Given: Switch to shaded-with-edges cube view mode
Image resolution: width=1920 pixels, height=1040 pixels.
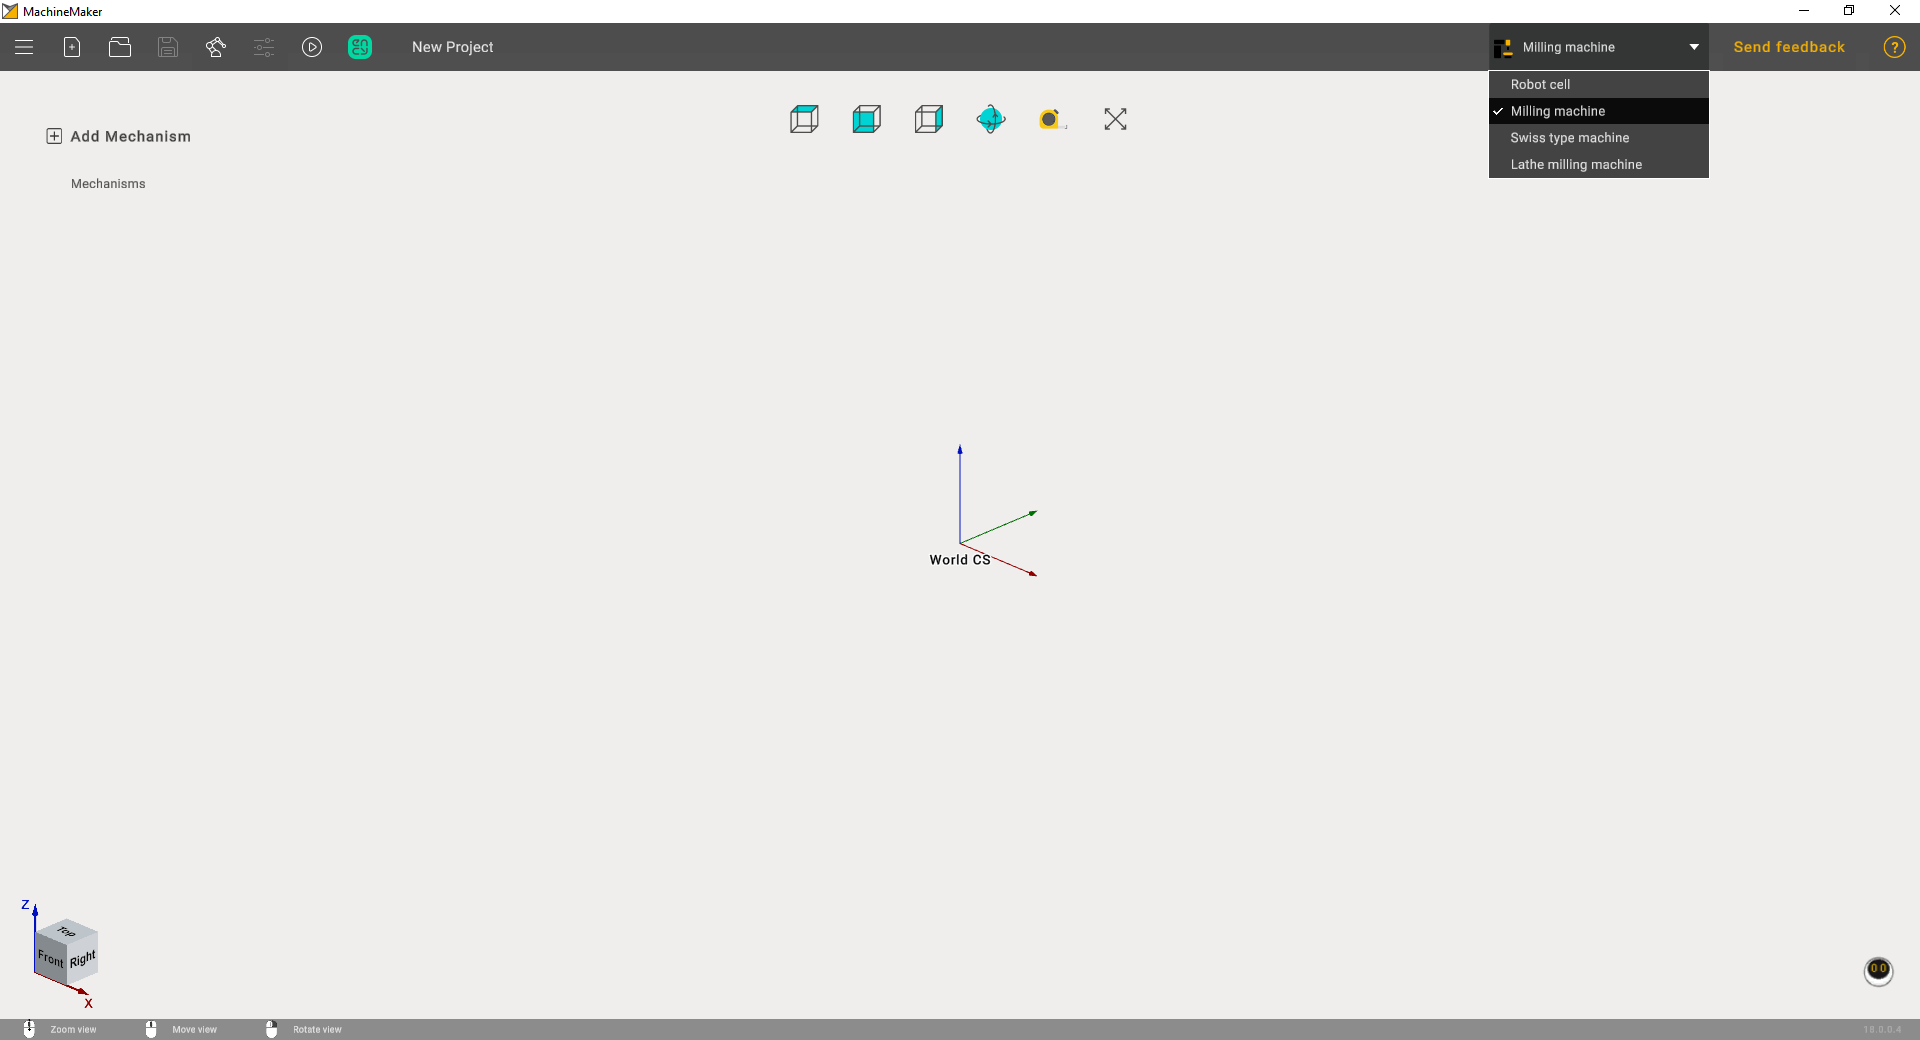Looking at the screenshot, I should click(929, 119).
